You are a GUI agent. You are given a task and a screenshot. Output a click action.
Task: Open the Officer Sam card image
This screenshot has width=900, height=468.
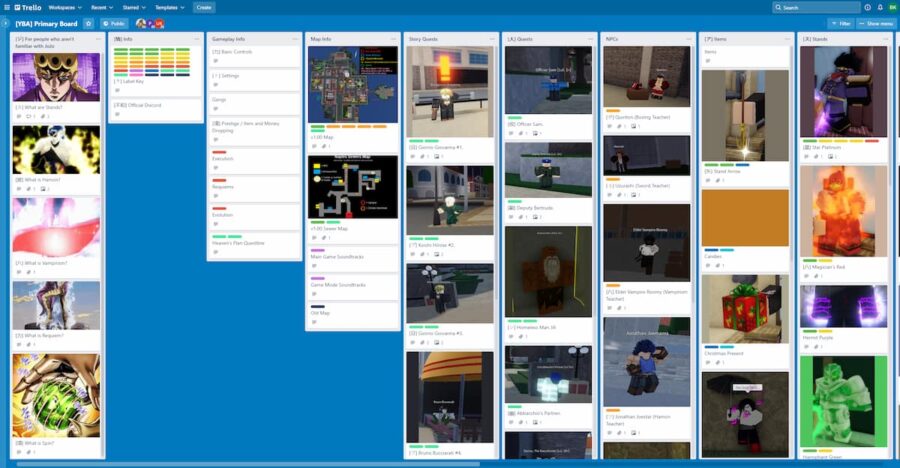click(548, 80)
